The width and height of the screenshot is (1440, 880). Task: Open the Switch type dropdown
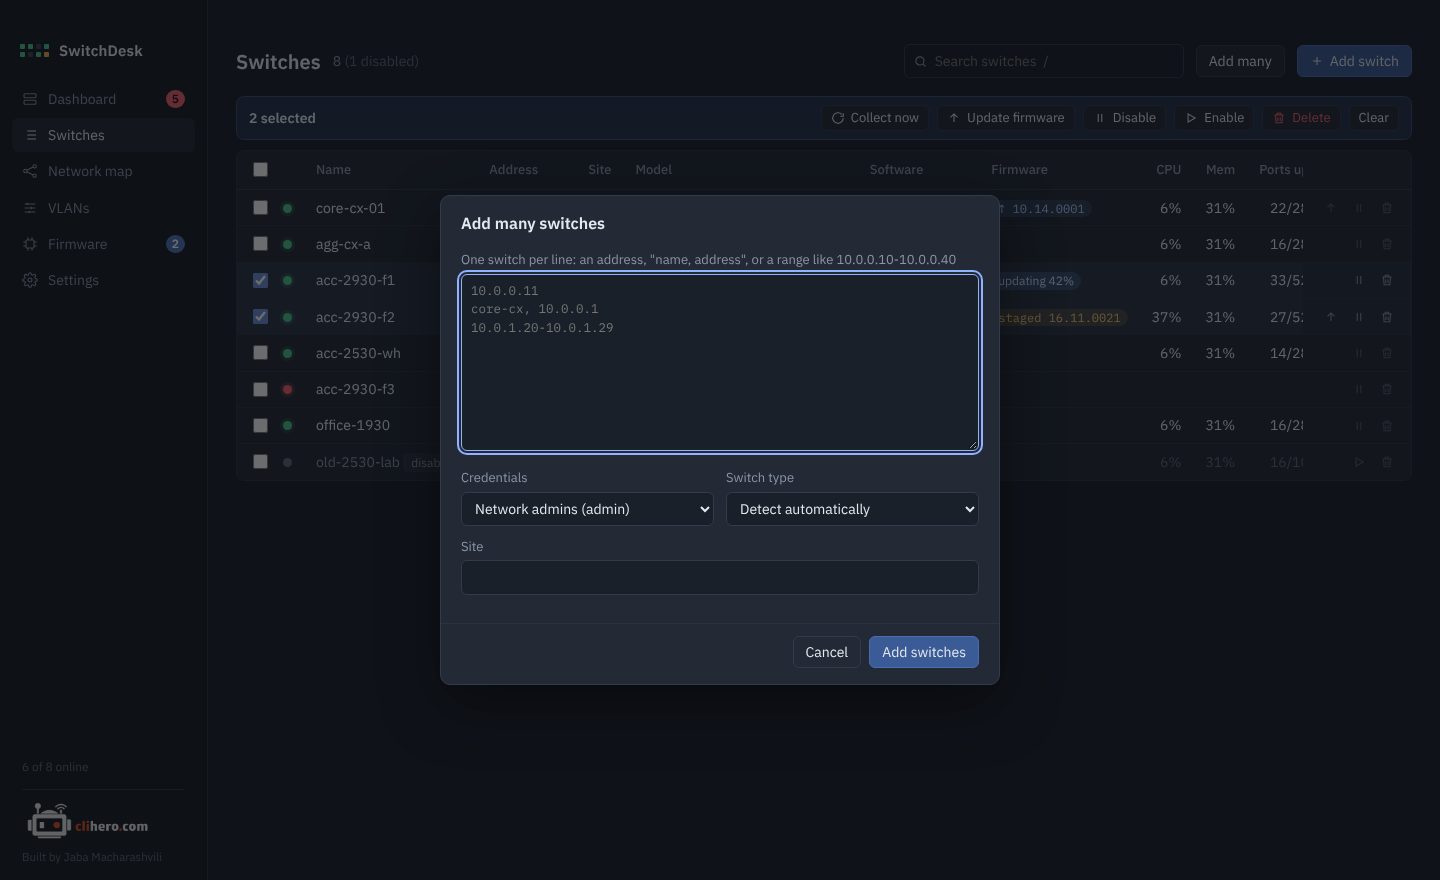pyautogui.click(x=852, y=509)
